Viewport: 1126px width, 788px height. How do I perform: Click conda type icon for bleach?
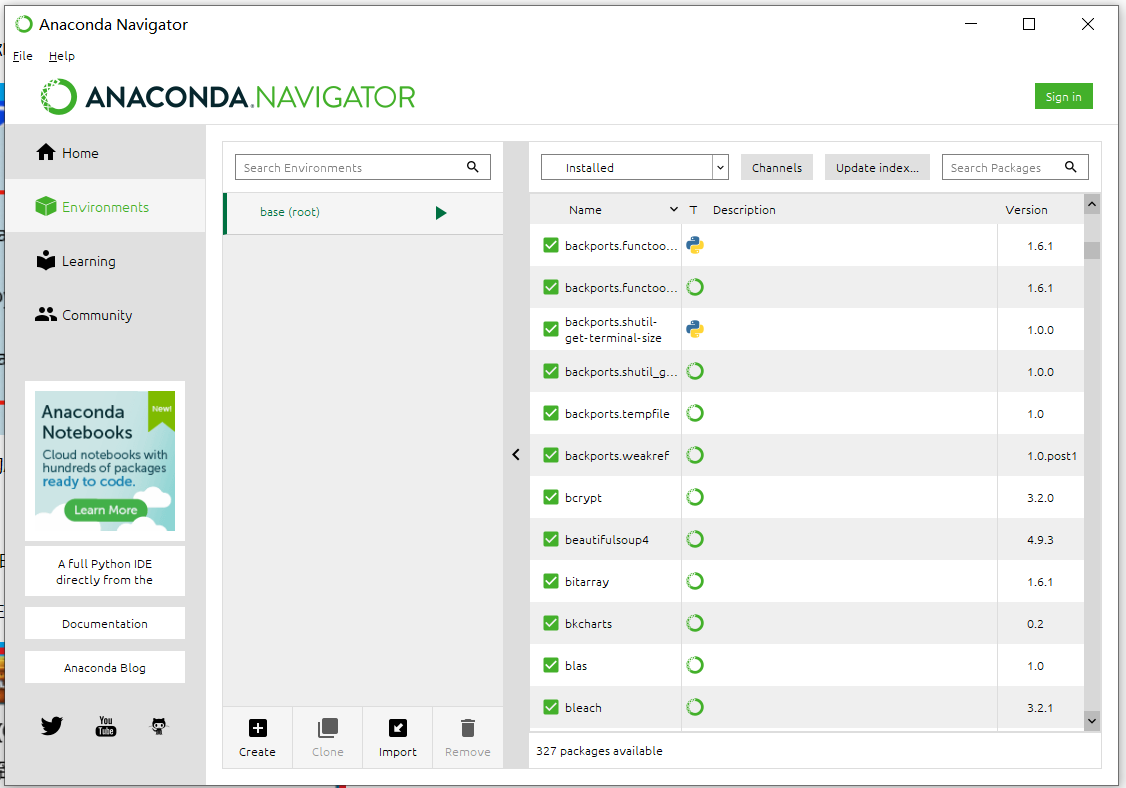(694, 707)
